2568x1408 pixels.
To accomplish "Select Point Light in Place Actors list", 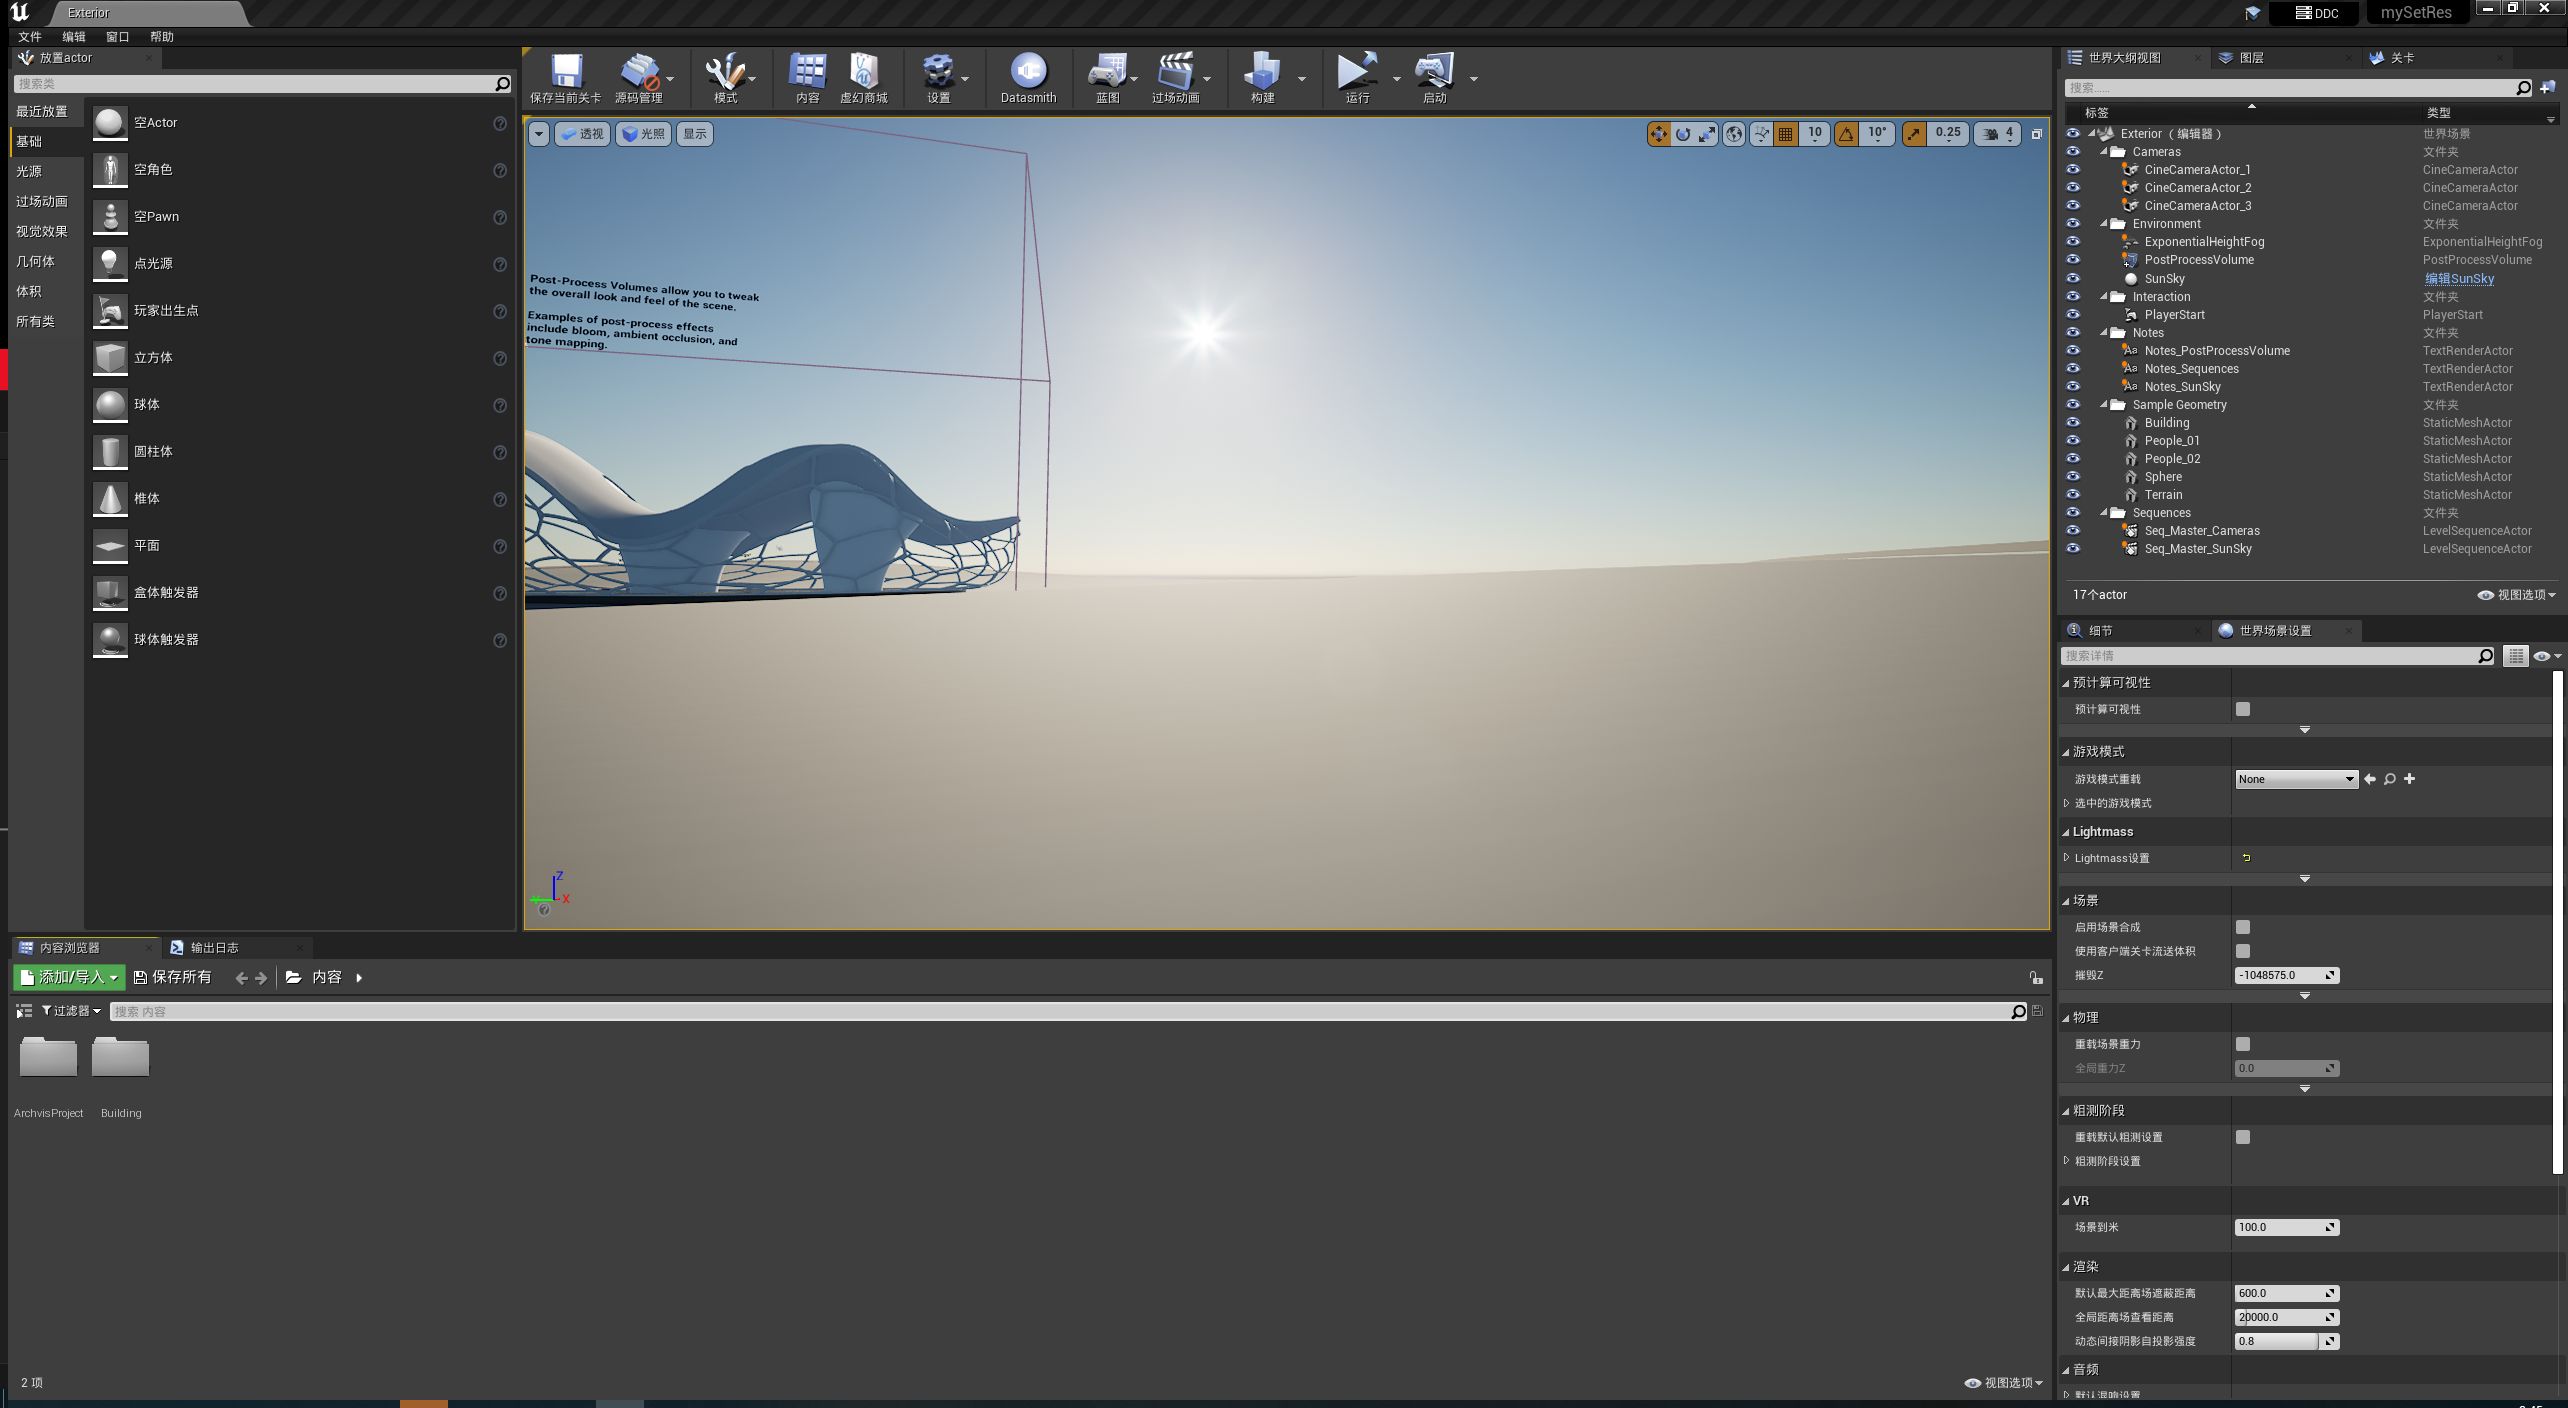I will coord(300,264).
